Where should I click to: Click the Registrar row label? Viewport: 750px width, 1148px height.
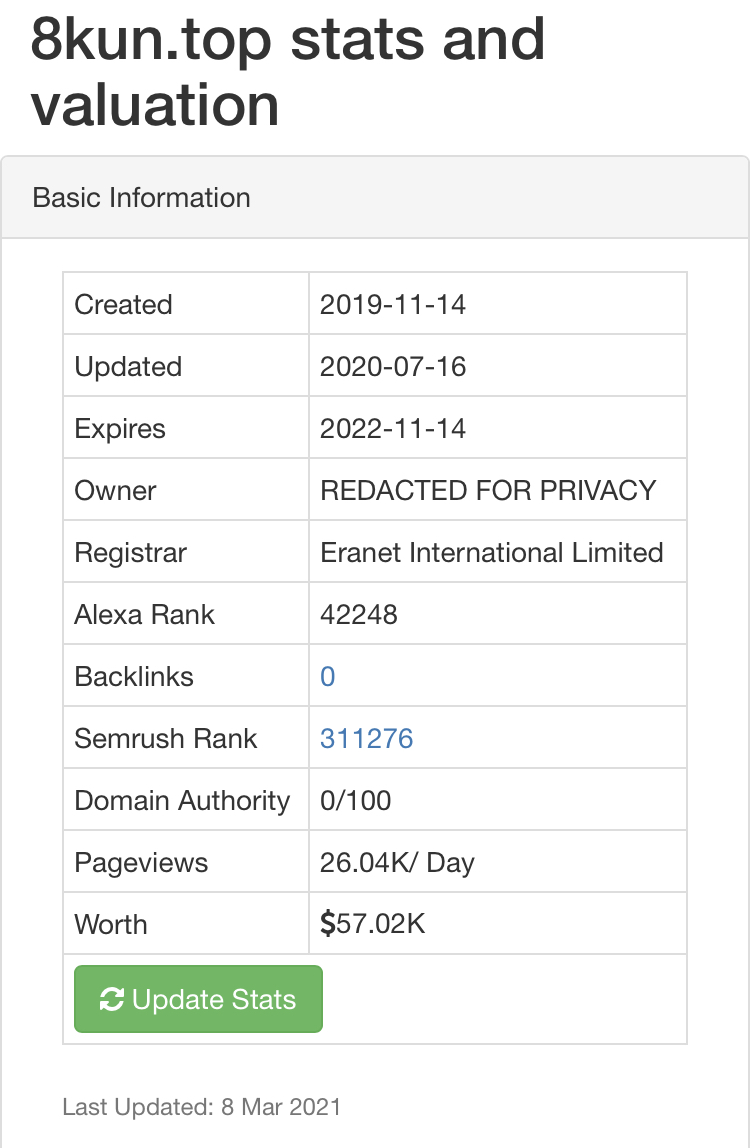(131, 553)
